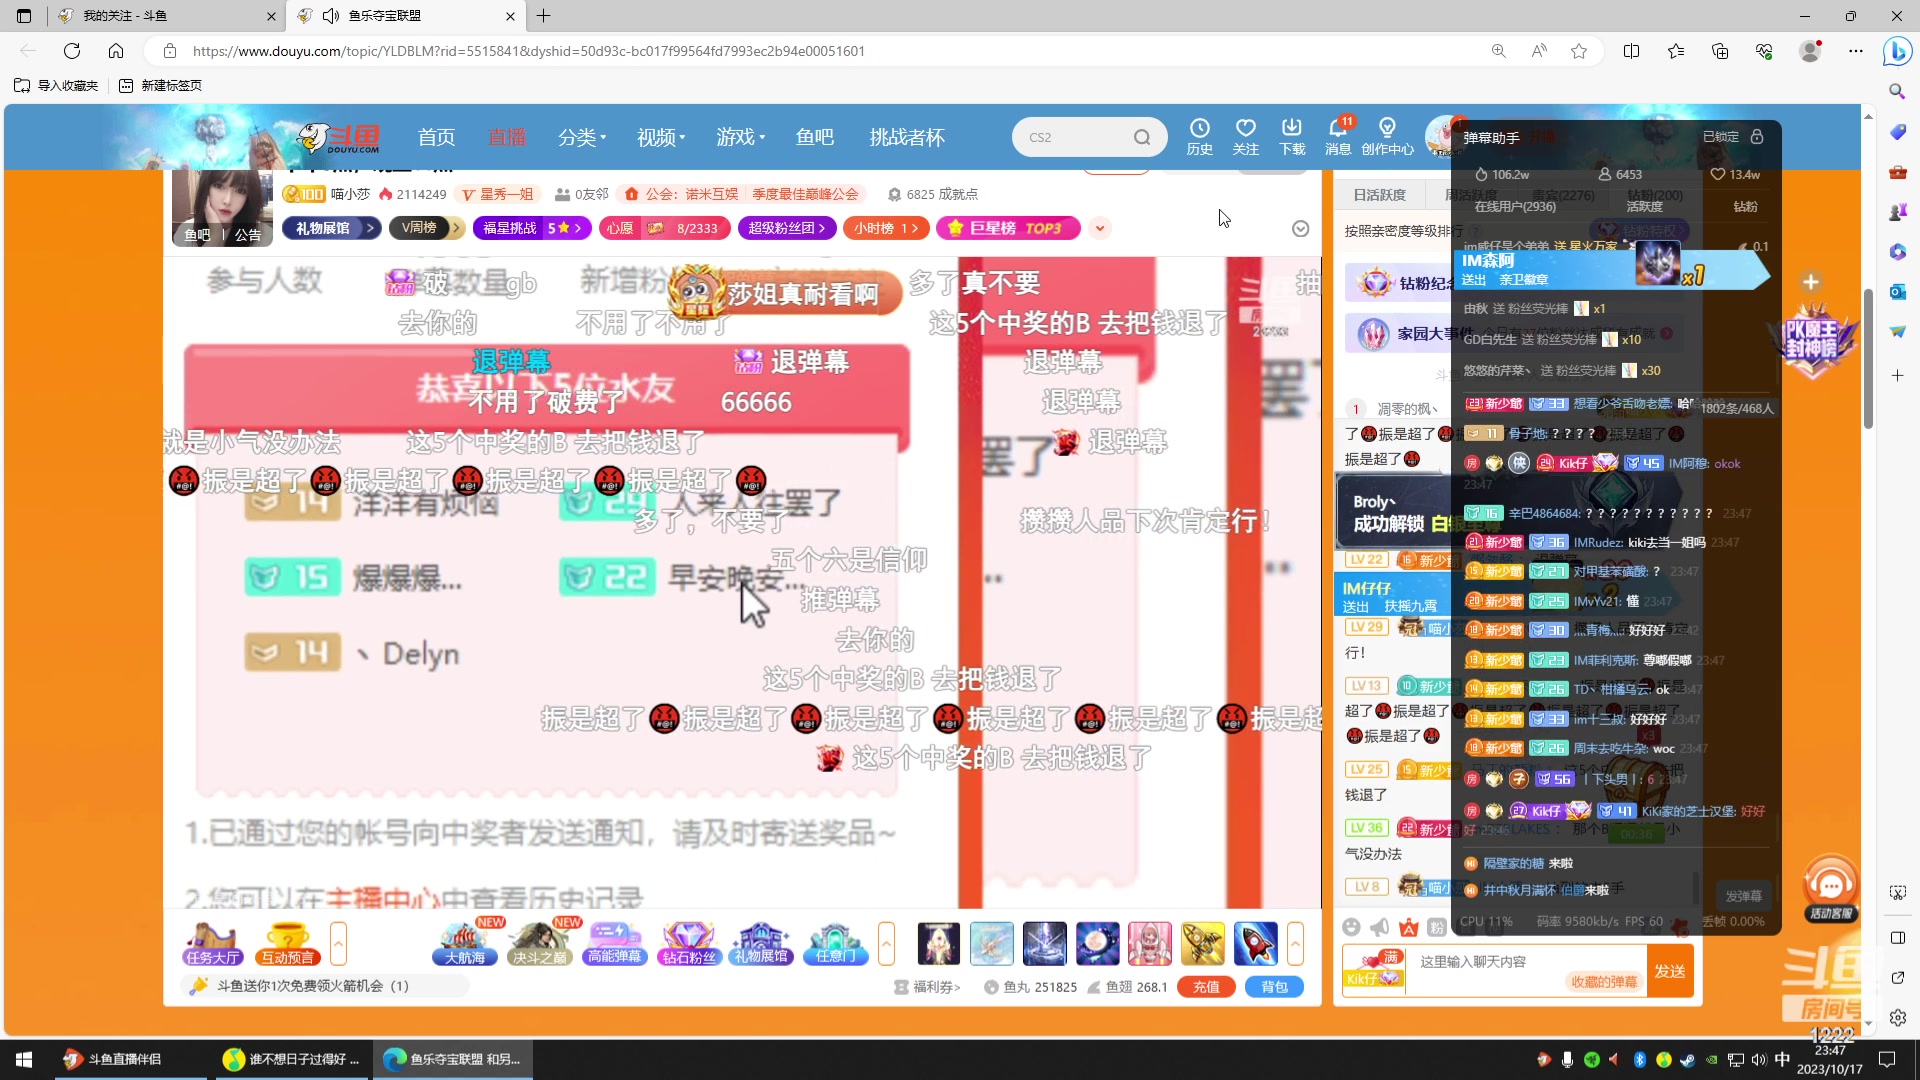The height and width of the screenshot is (1080, 1920).
Task: Toggle read aloud icon in address bar
Action: point(1539,51)
